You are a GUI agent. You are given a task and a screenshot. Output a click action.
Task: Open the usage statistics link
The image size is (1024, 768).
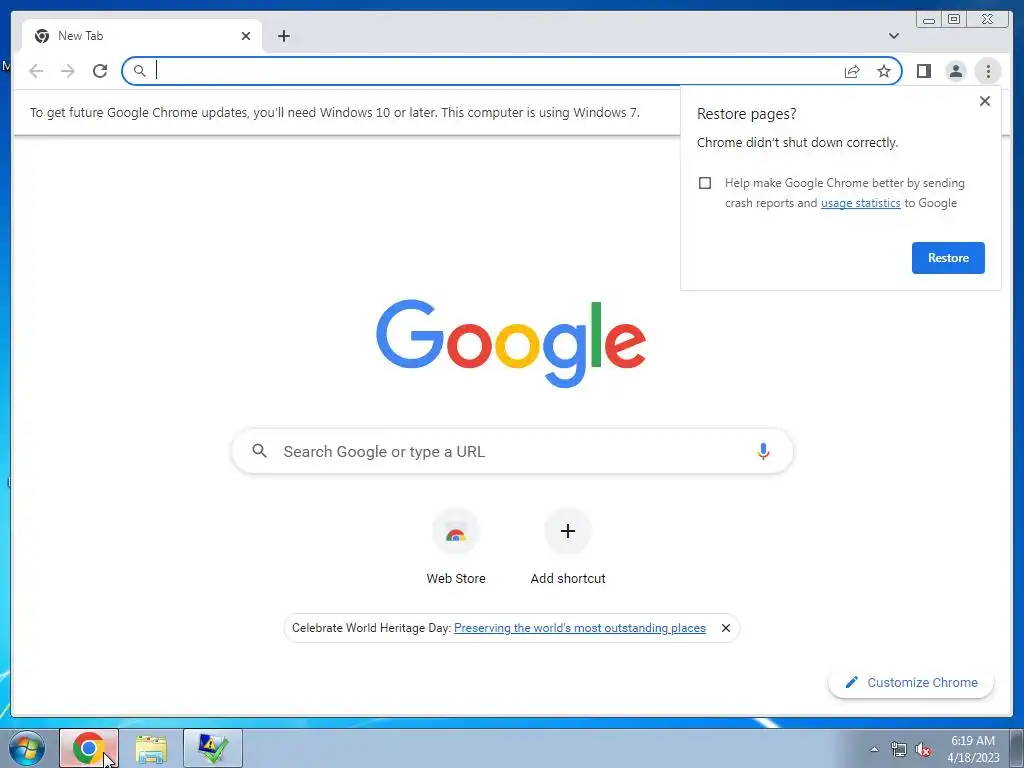click(x=860, y=203)
